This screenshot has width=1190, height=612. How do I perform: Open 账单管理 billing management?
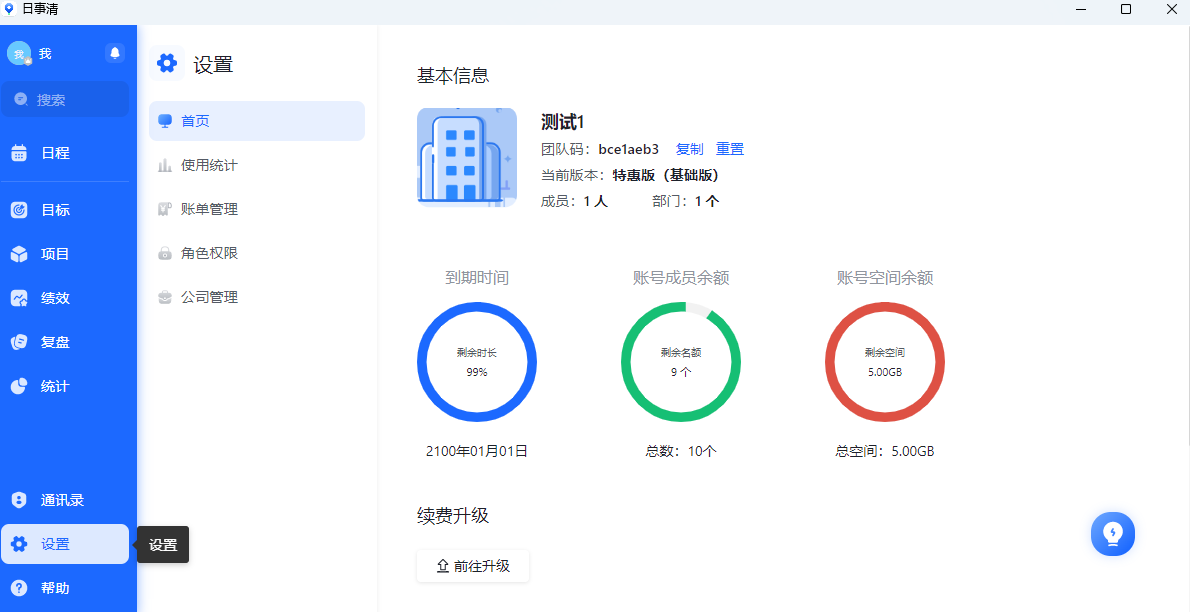(x=209, y=208)
